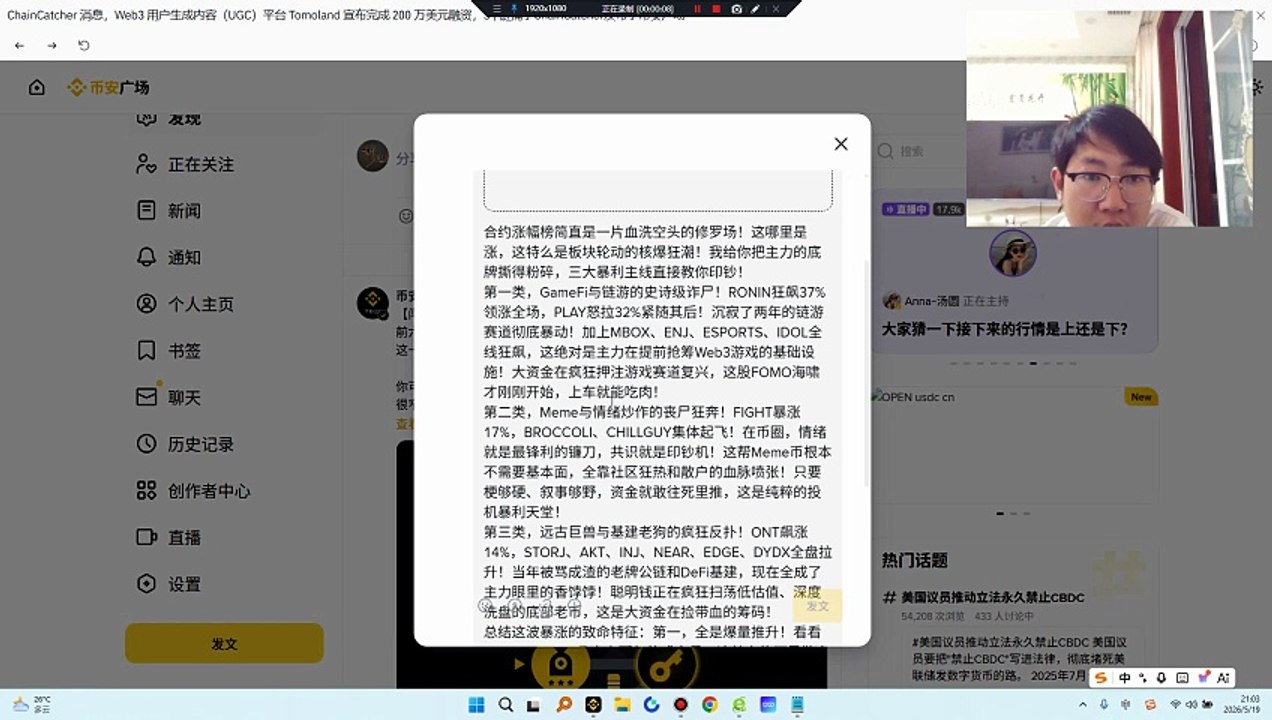This screenshot has height=720, width=1272.
Task: Open the clock showing 21:03
Action: [1240, 705]
